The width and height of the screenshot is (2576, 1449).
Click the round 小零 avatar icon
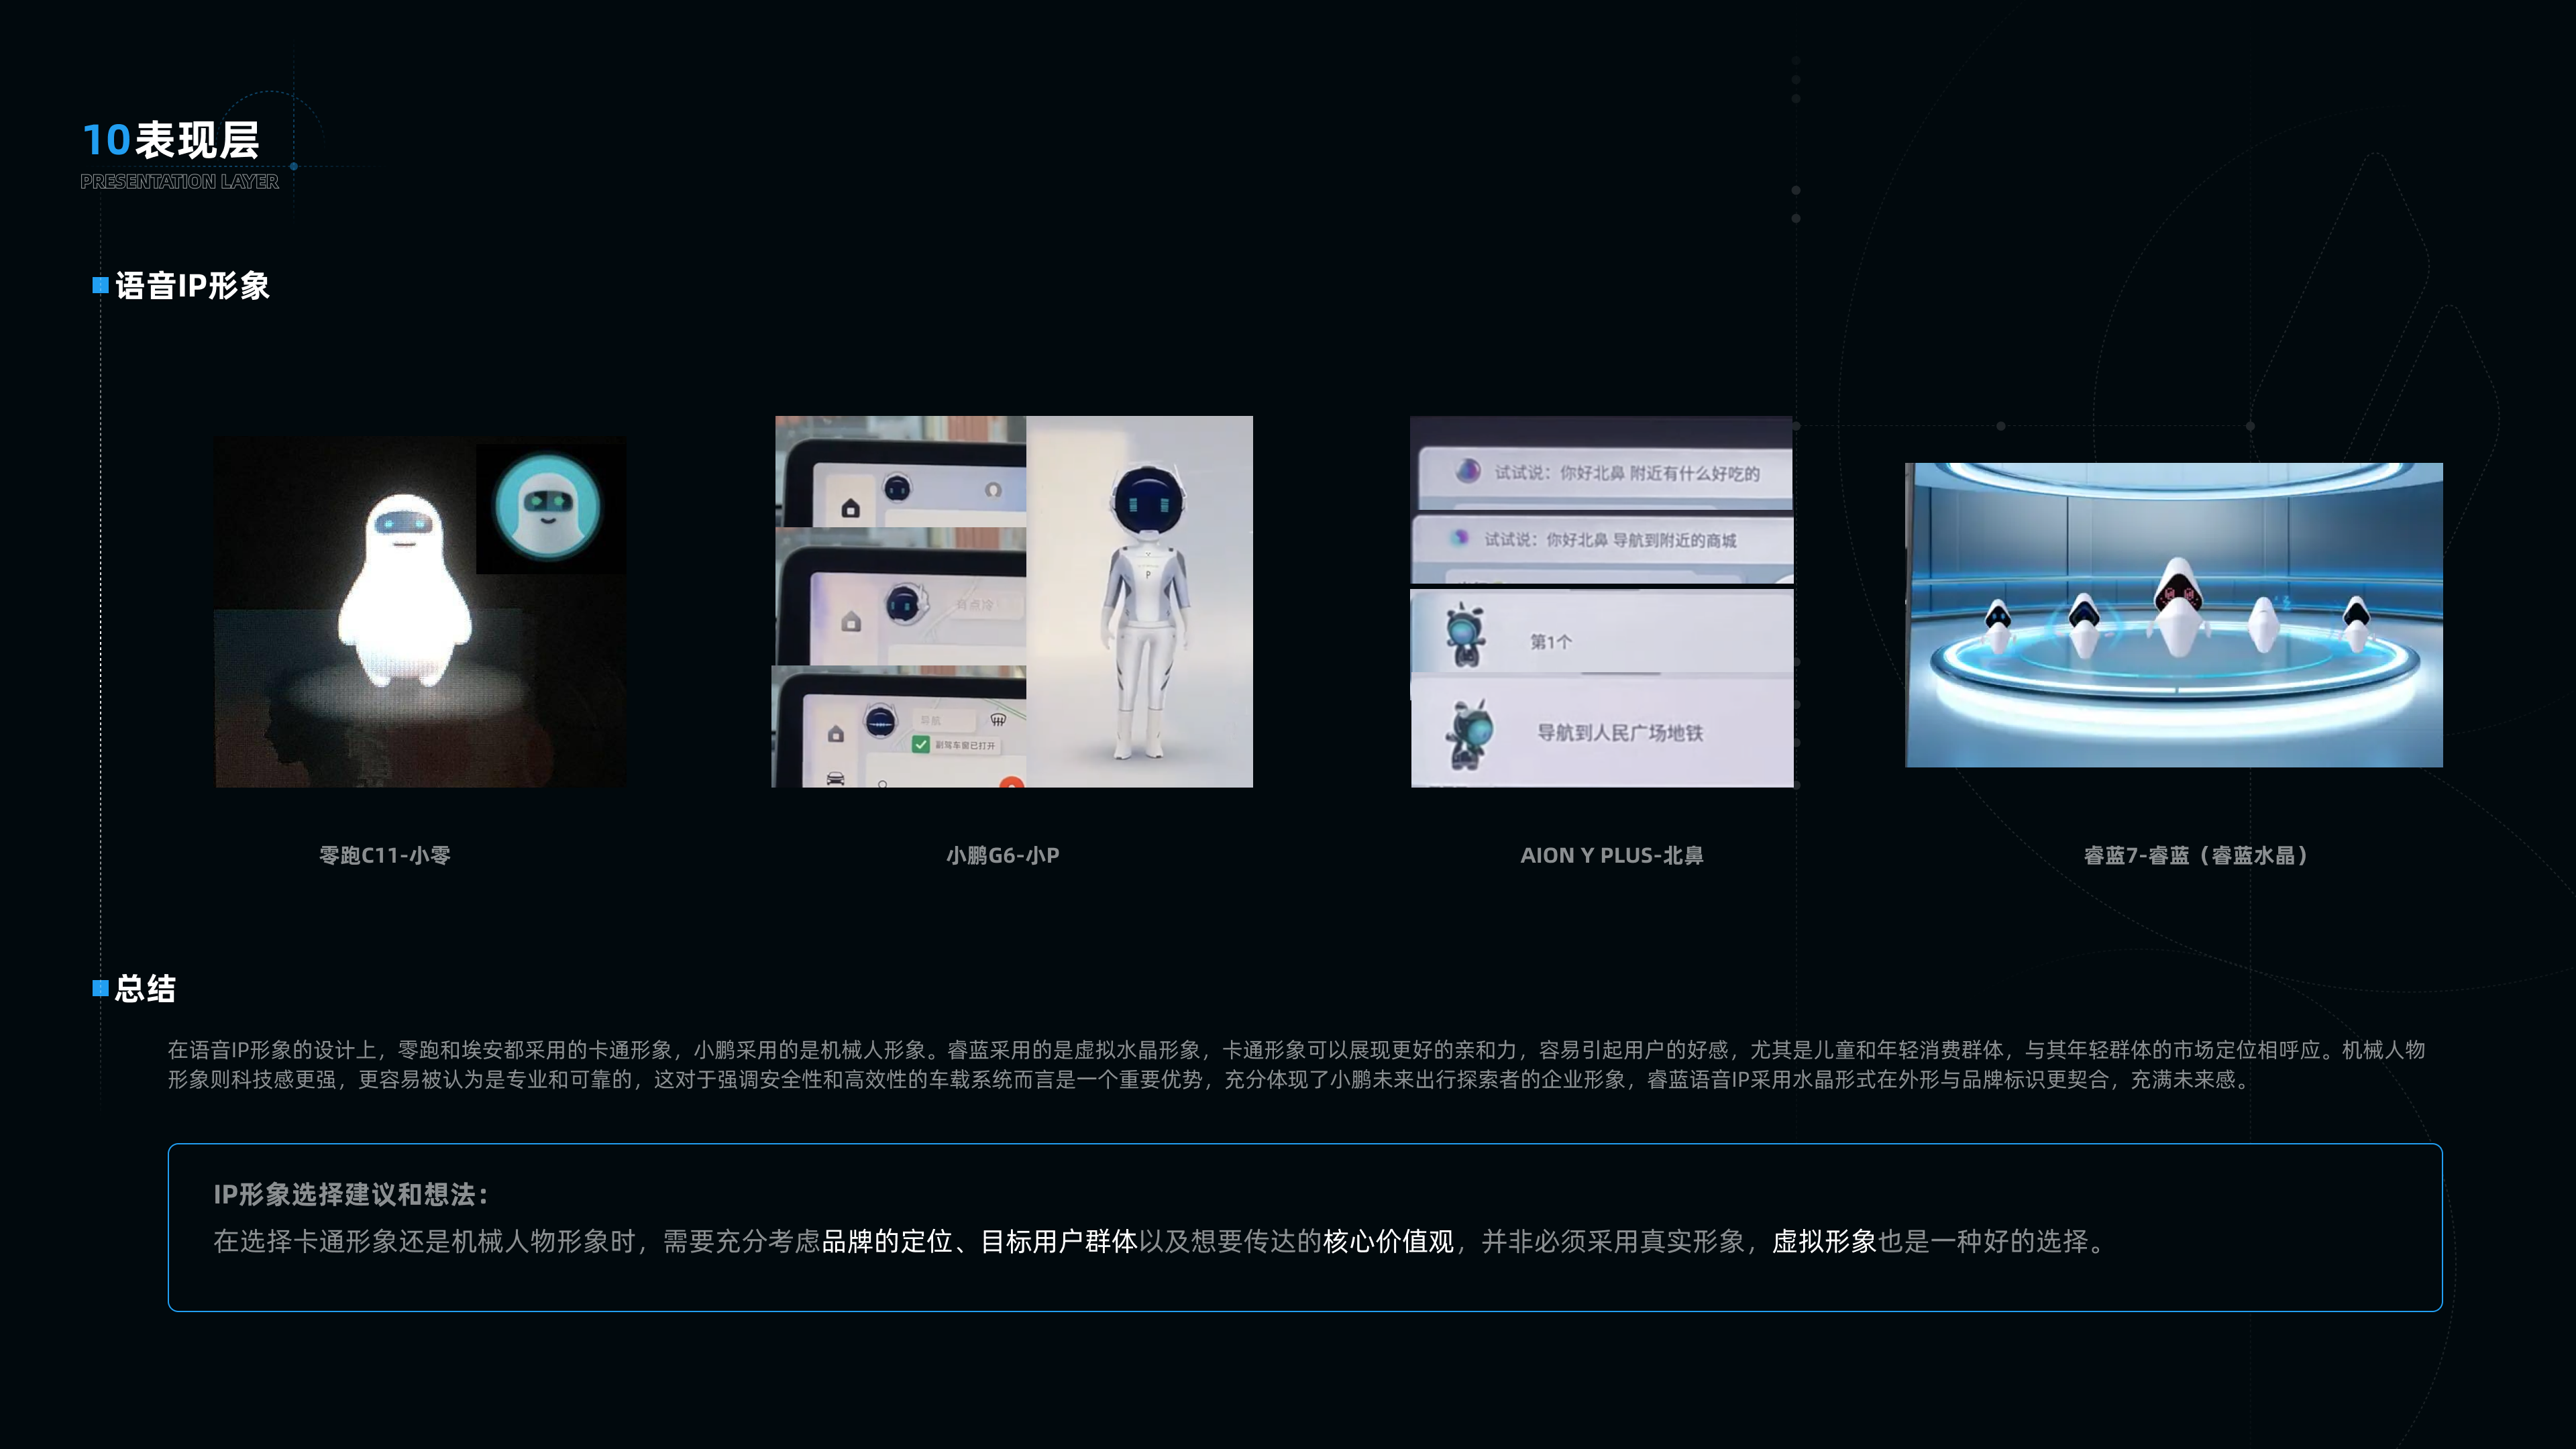(547, 507)
